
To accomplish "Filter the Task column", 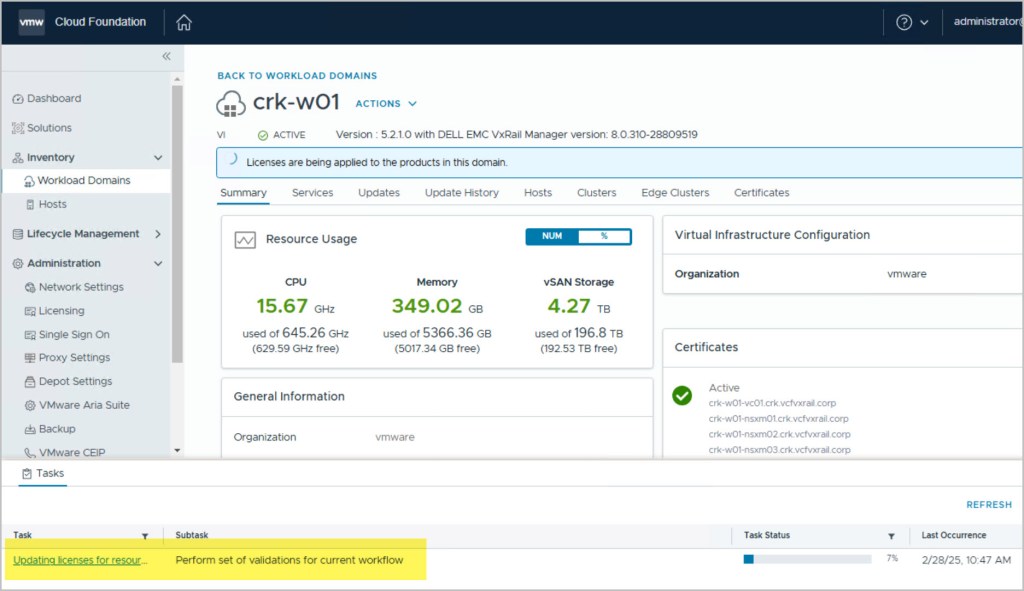I will (x=145, y=536).
